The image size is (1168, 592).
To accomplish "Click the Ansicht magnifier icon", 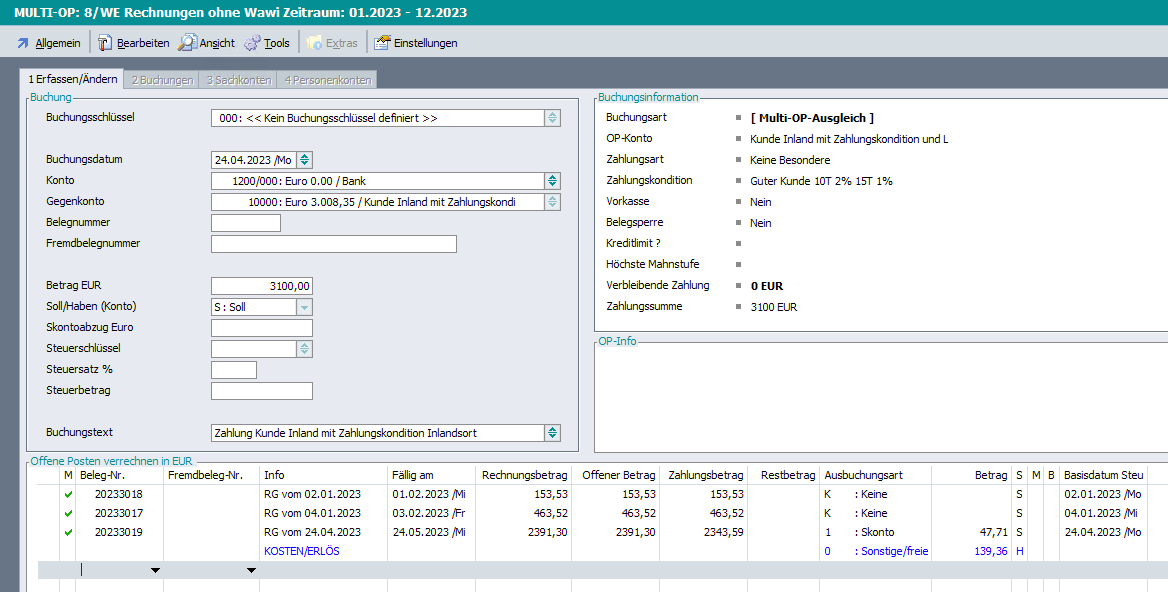I will (187, 43).
